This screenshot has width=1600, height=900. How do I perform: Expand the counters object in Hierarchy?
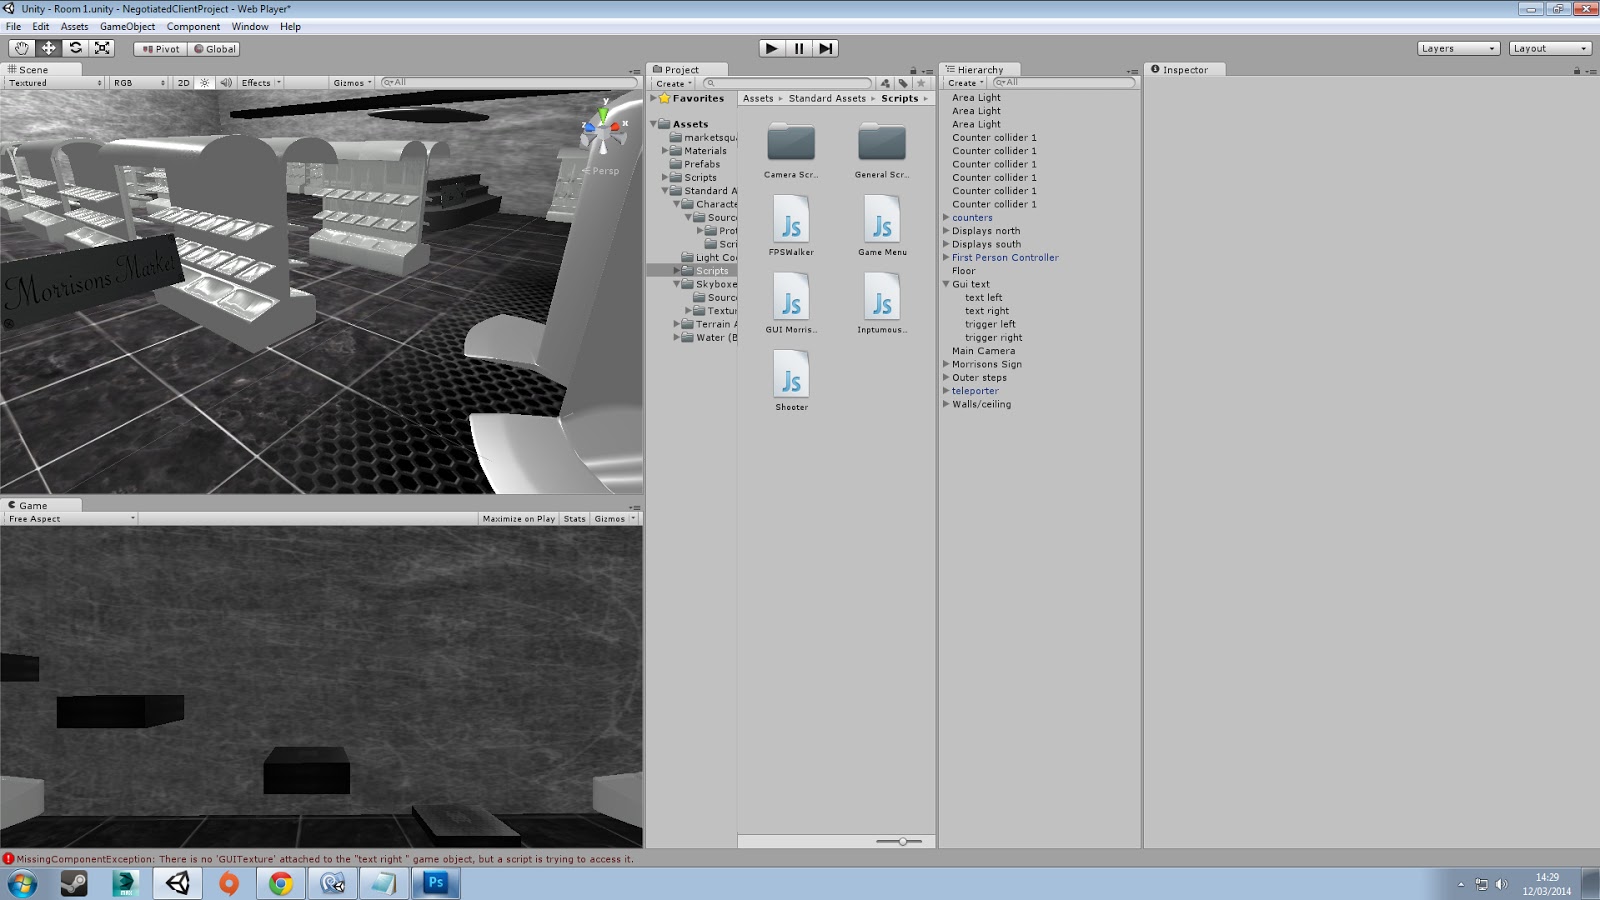click(946, 218)
